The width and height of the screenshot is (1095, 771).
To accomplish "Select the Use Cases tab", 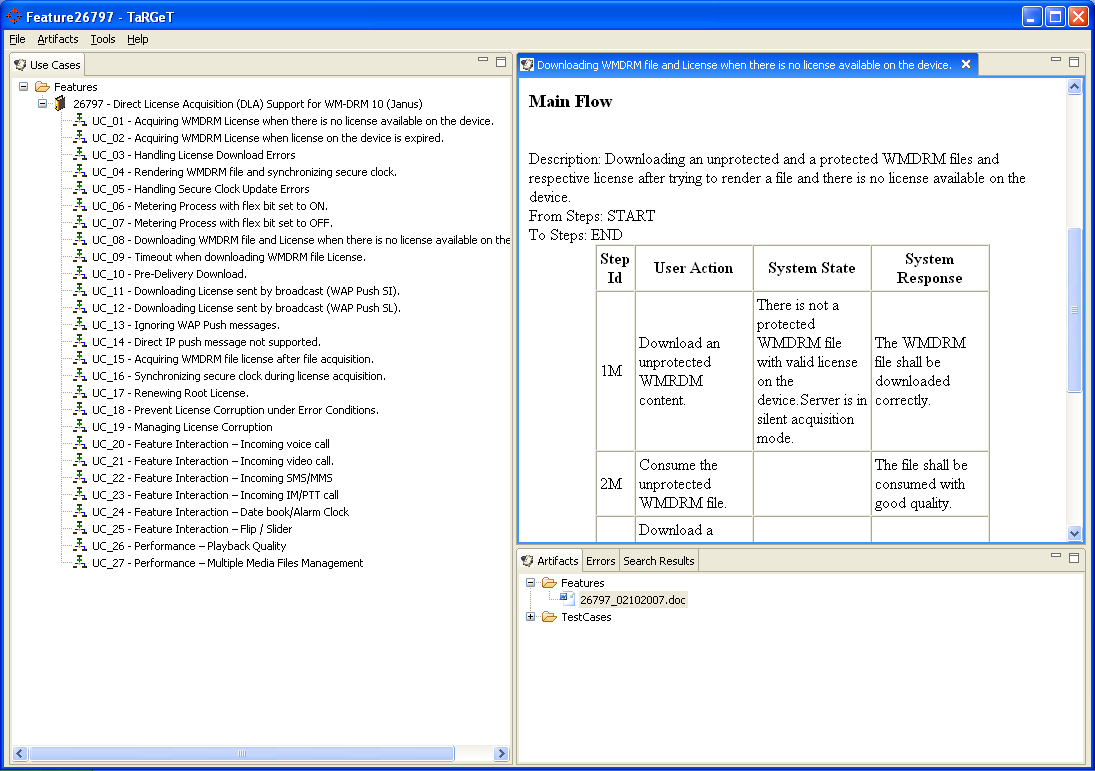I will point(47,65).
